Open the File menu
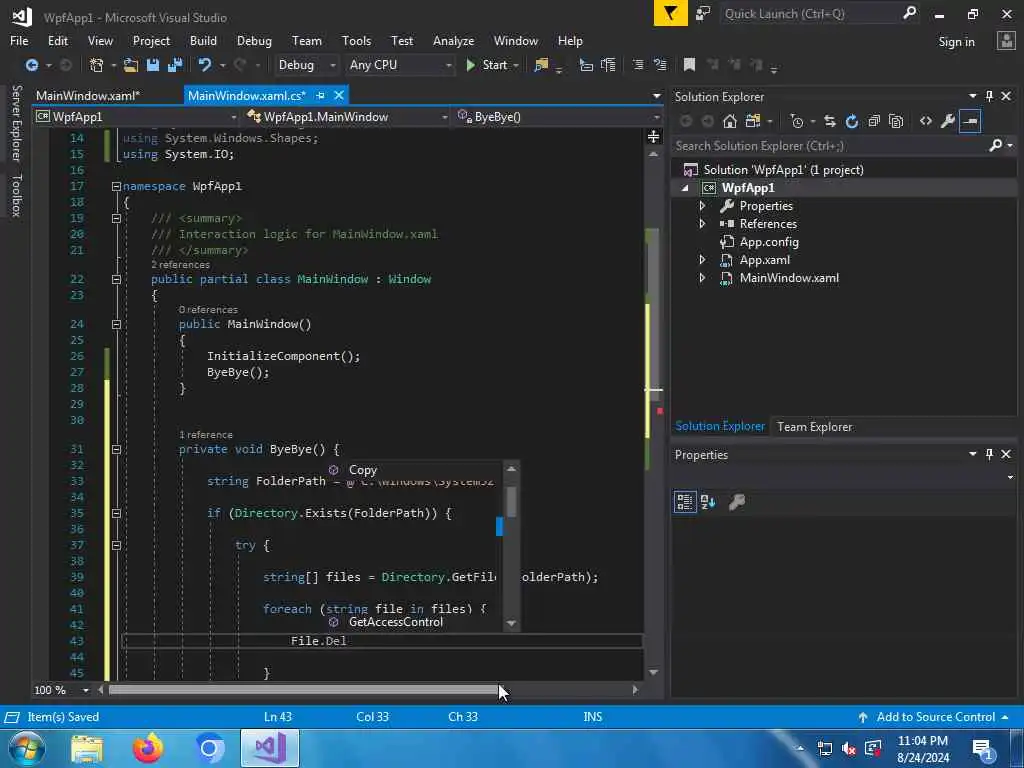This screenshot has height=768, width=1024. click(x=19, y=40)
